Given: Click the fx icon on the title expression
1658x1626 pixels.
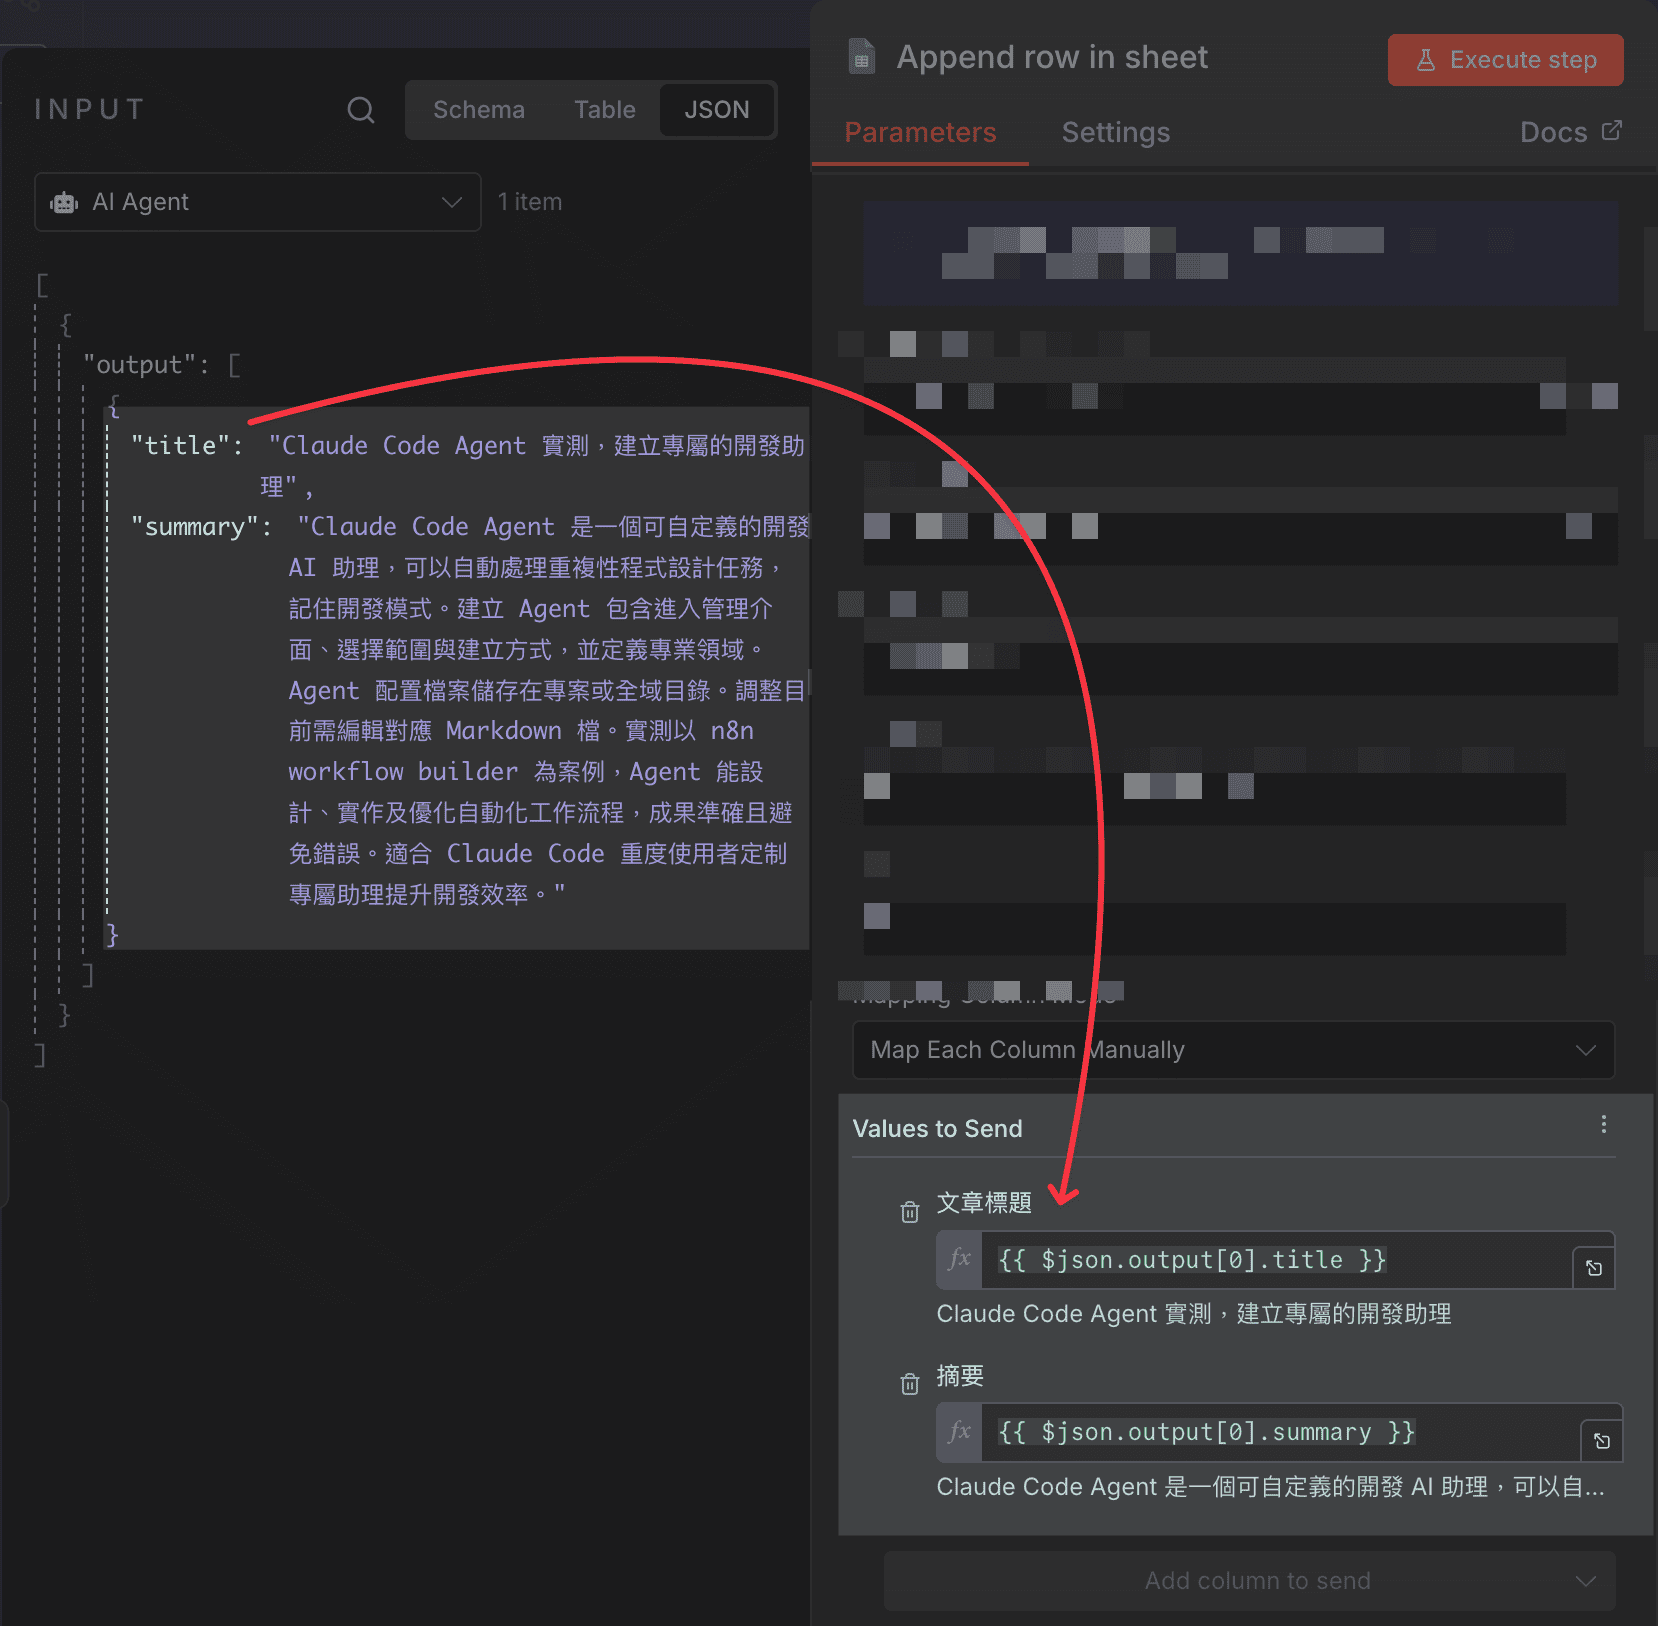Looking at the screenshot, I should pos(959,1260).
